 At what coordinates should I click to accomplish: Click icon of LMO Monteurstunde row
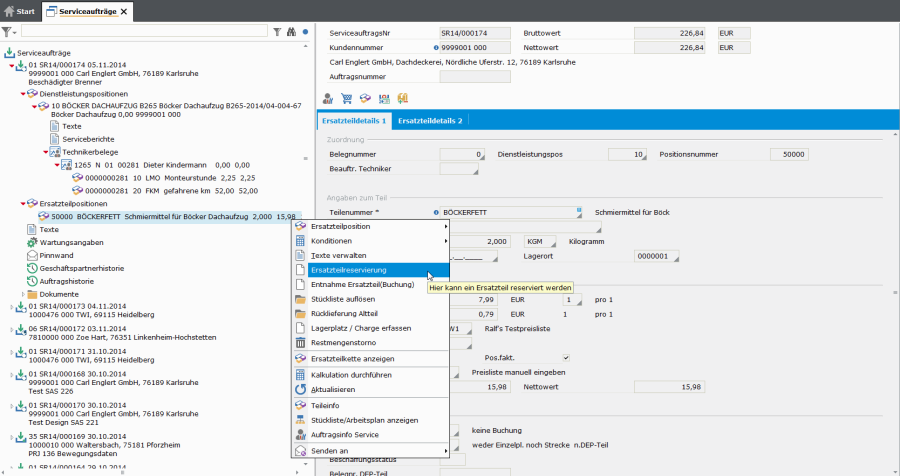tap(77, 177)
